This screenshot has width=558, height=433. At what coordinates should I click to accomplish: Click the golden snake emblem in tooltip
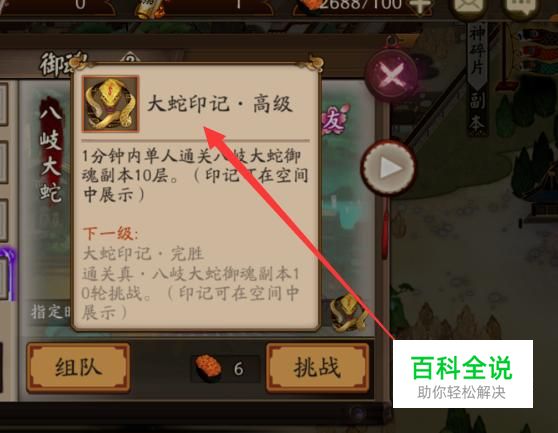(x=111, y=104)
